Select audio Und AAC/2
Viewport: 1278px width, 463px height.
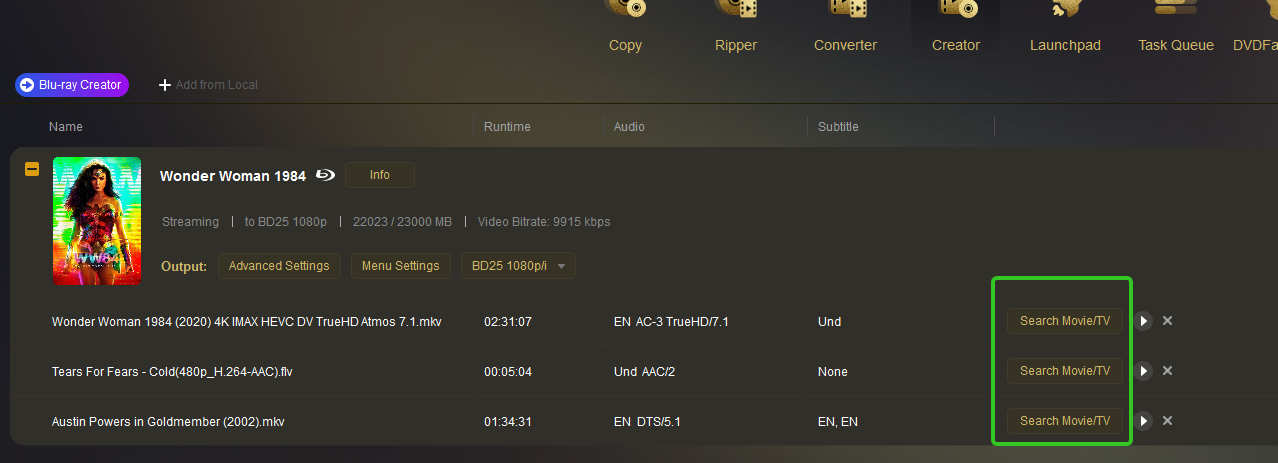click(645, 372)
